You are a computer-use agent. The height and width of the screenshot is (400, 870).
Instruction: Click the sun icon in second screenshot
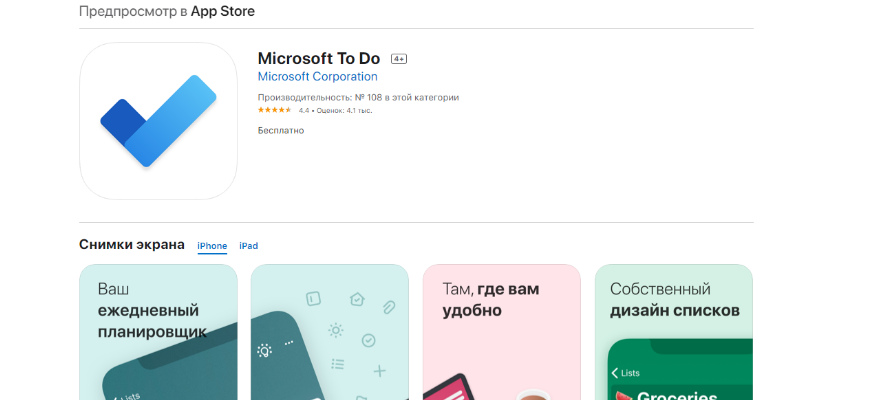(336, 331)
